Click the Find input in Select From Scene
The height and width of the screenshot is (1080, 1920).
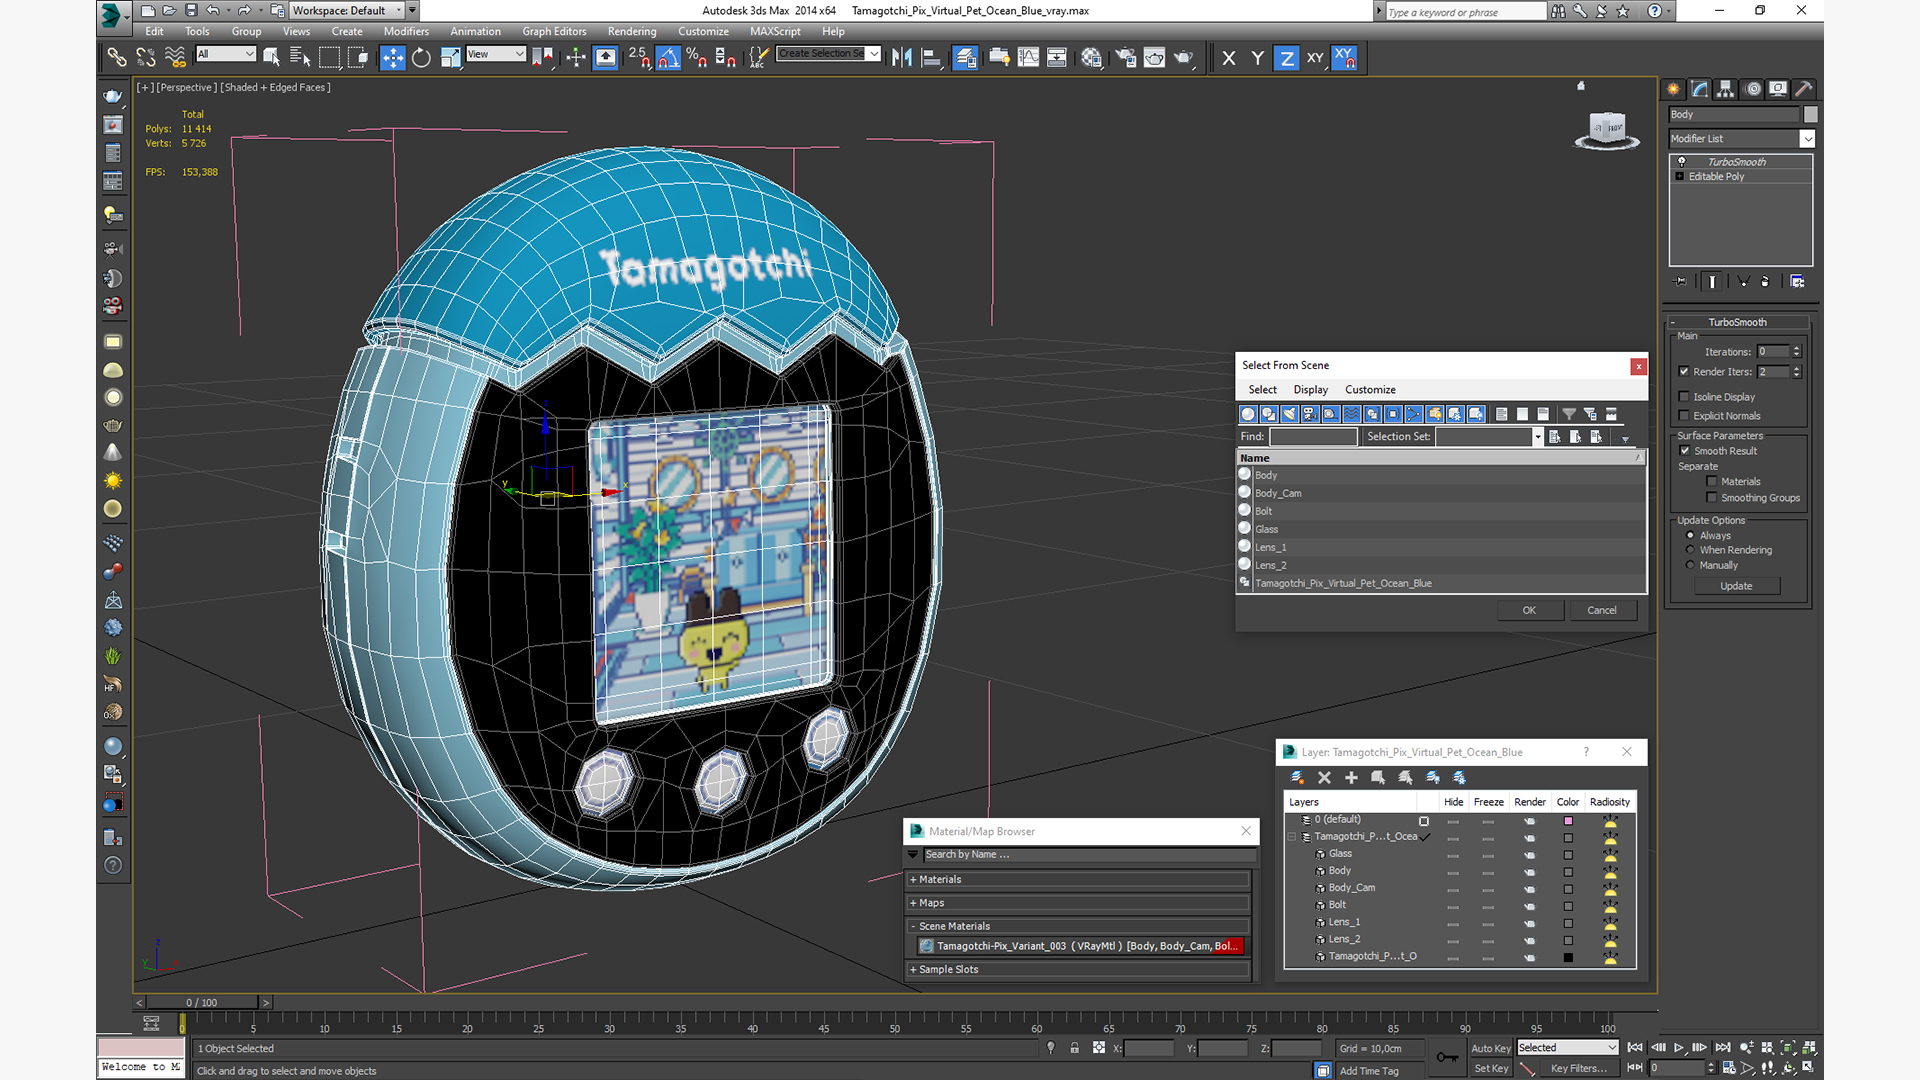[1313, 437]
